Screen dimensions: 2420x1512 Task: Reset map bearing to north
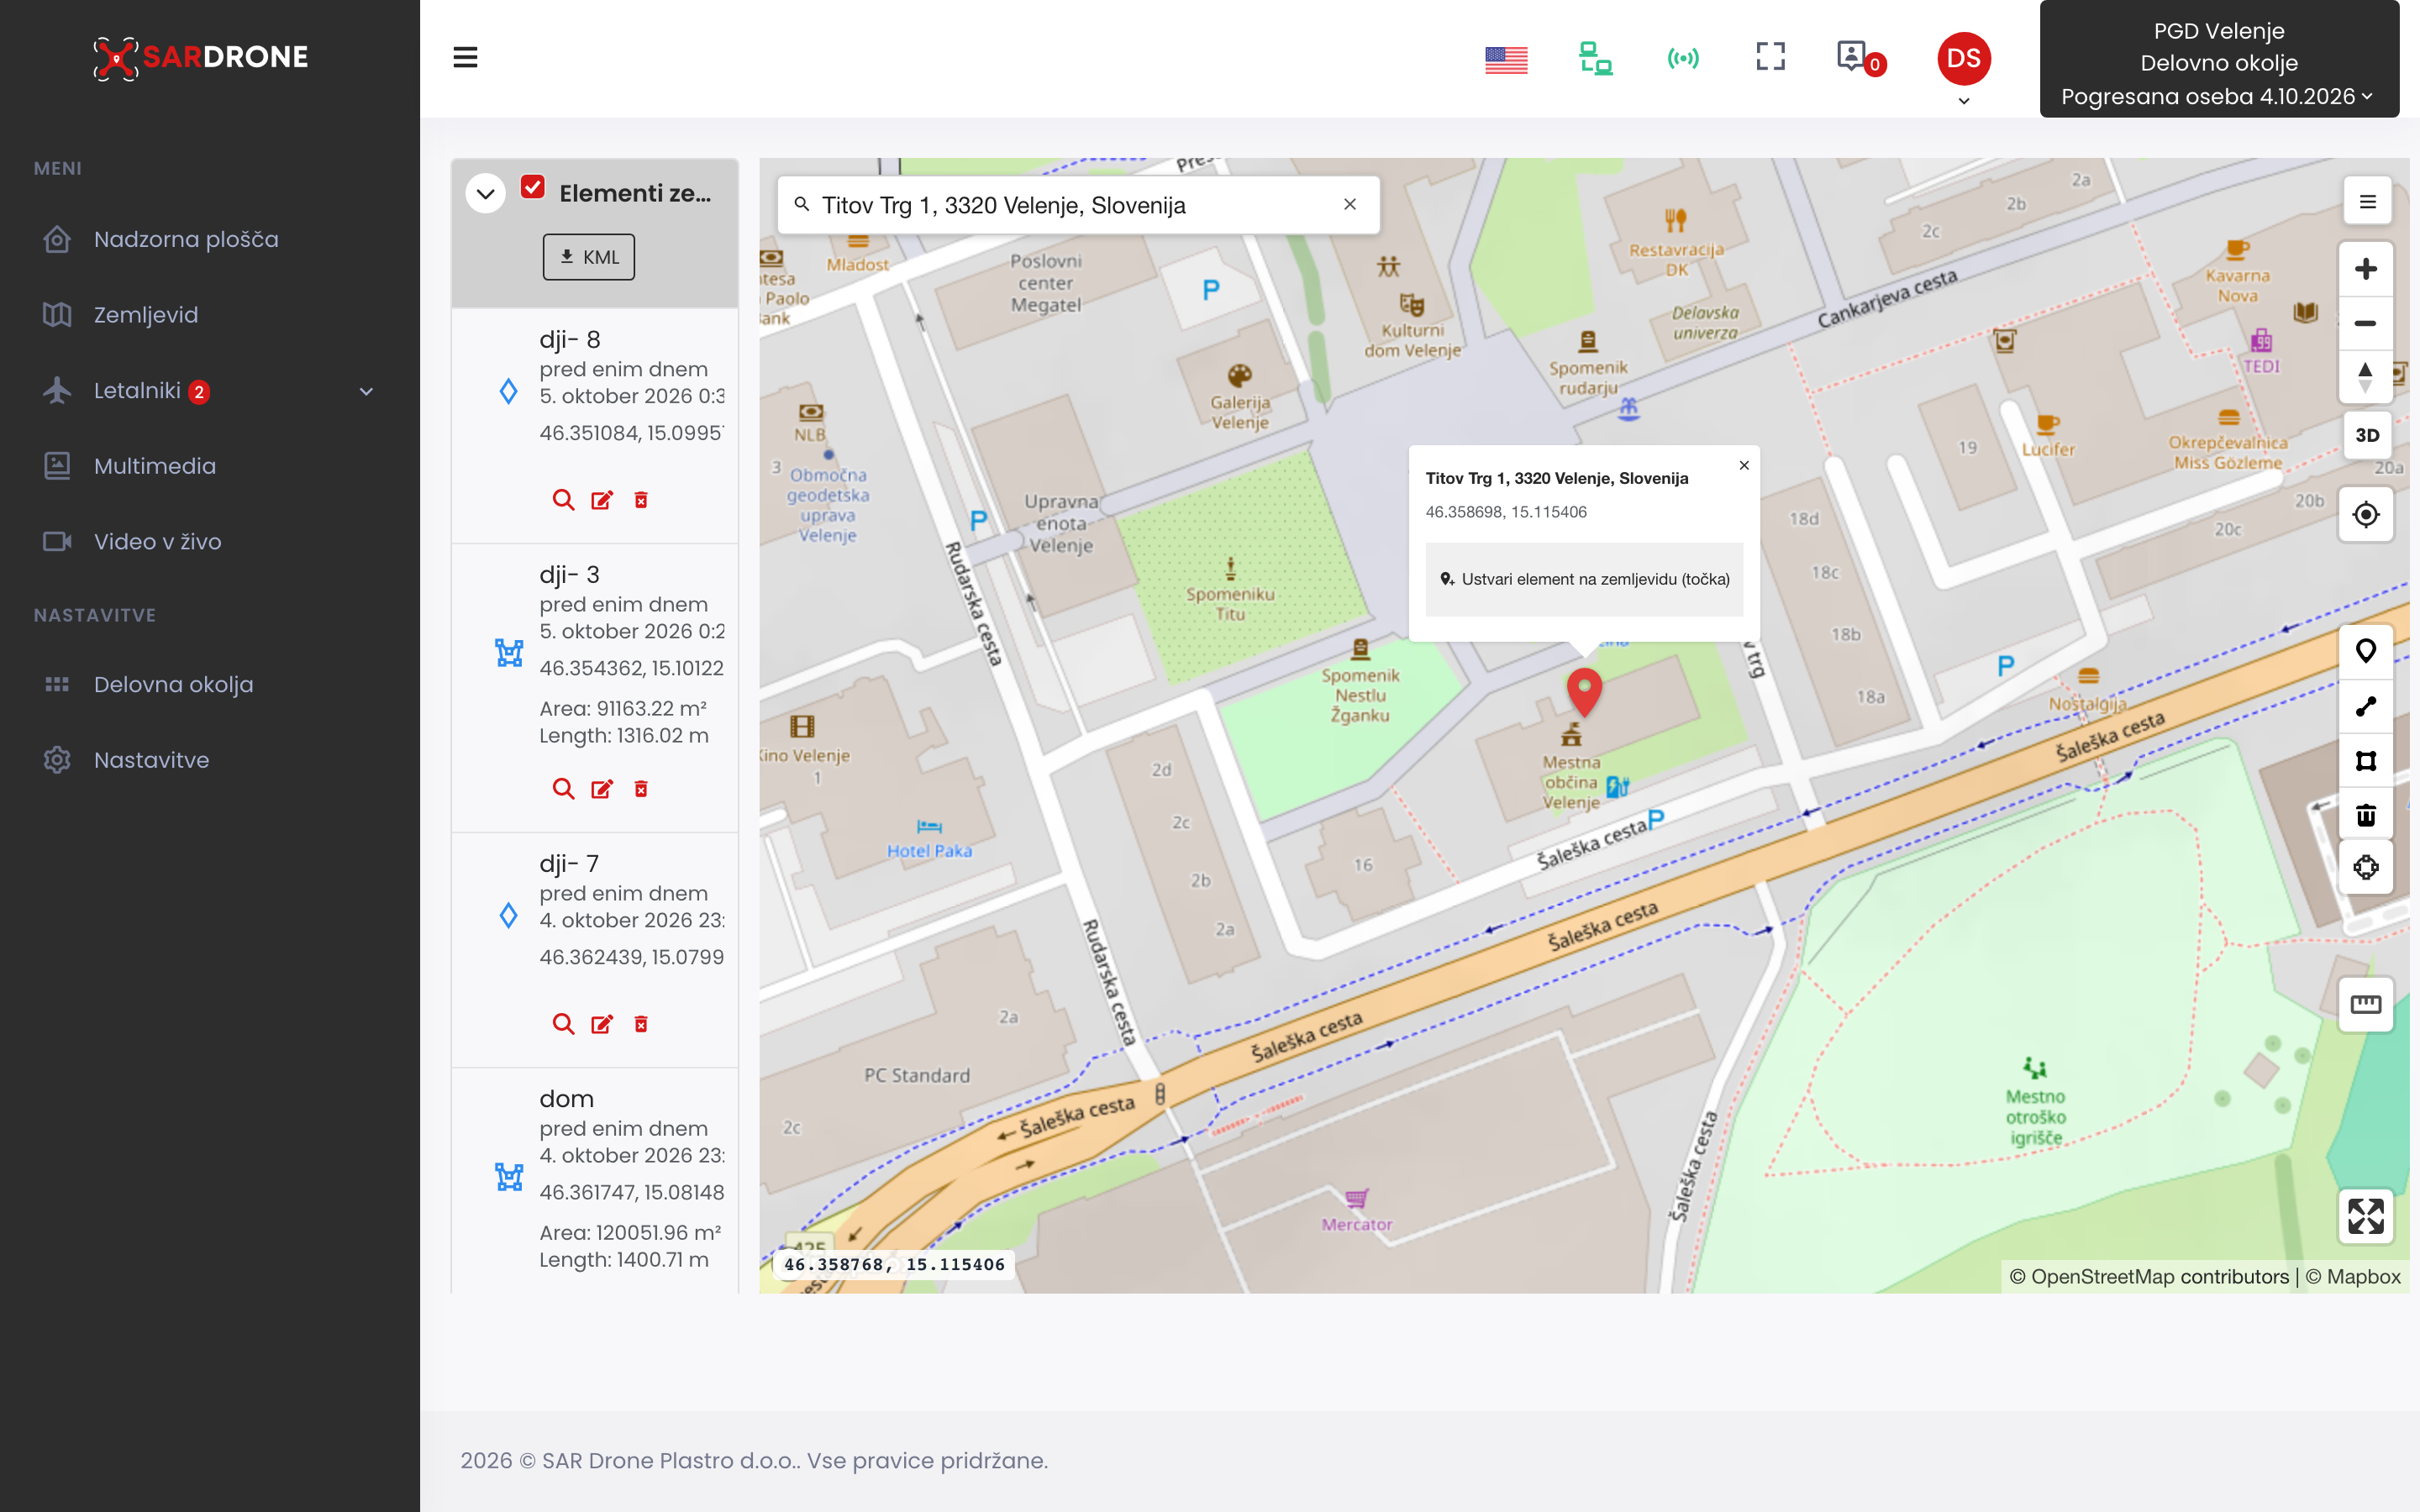click(x=2365, y=377)
